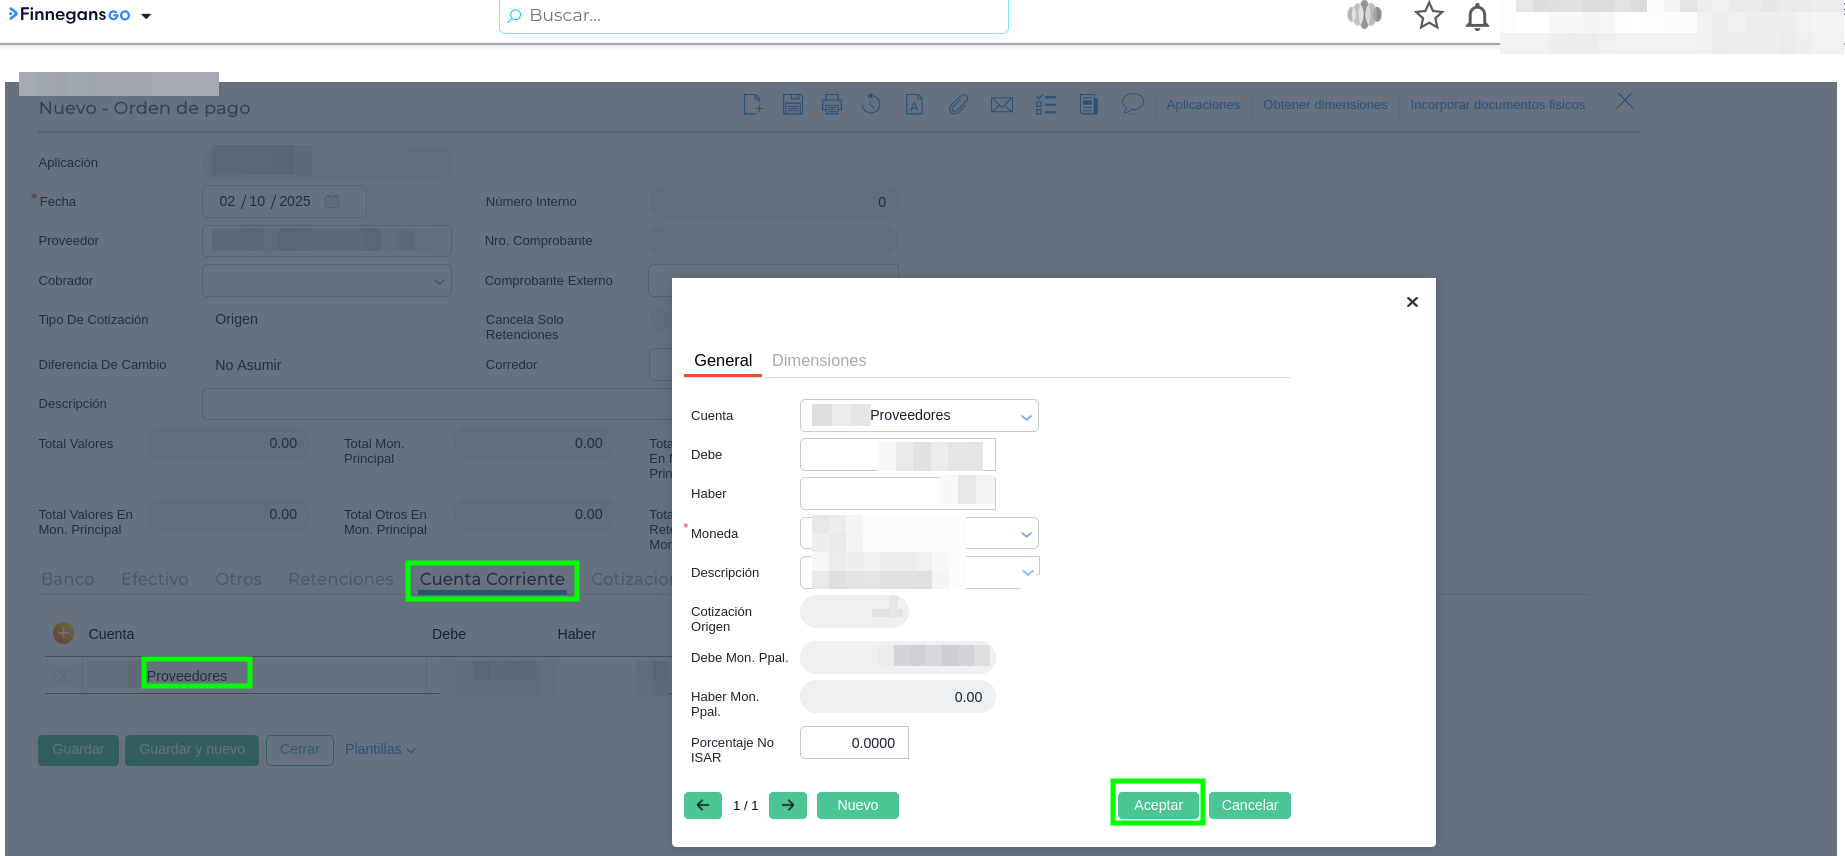This screenshot has height=856, width=1845.
Task: Go to next record arrow
Action: [788, 805]
